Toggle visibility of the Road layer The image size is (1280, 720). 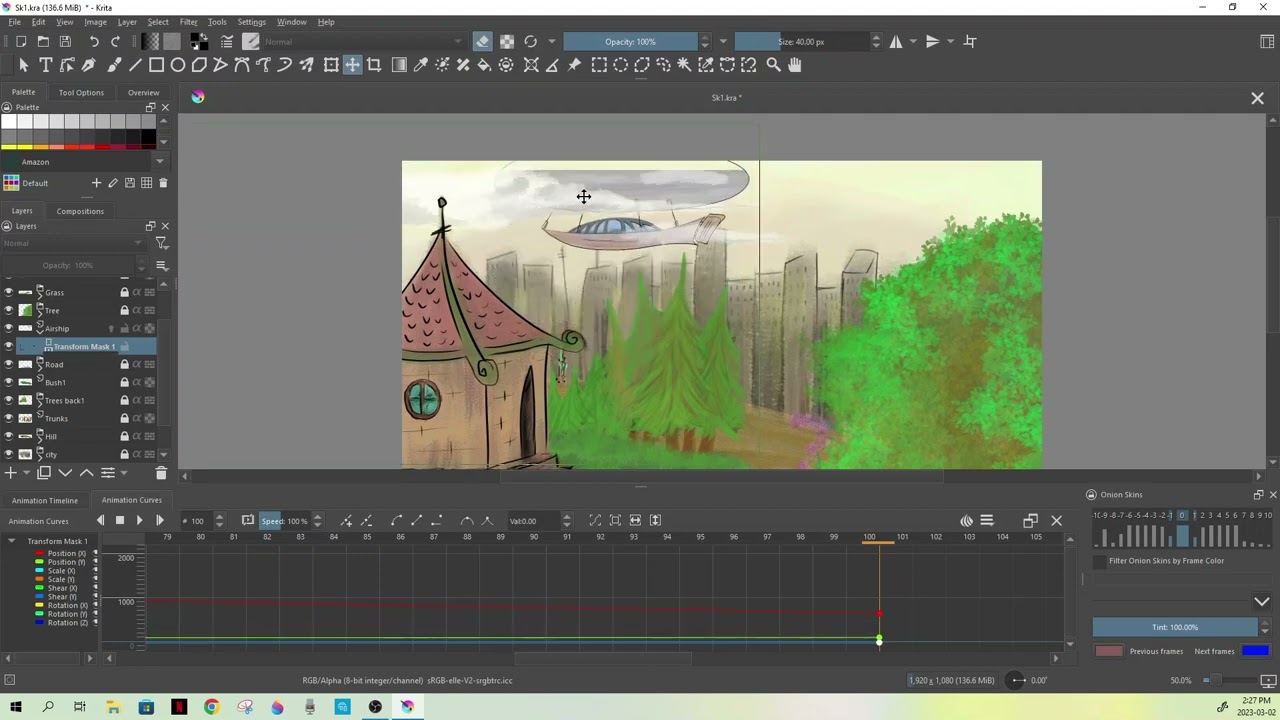point(9,364)
